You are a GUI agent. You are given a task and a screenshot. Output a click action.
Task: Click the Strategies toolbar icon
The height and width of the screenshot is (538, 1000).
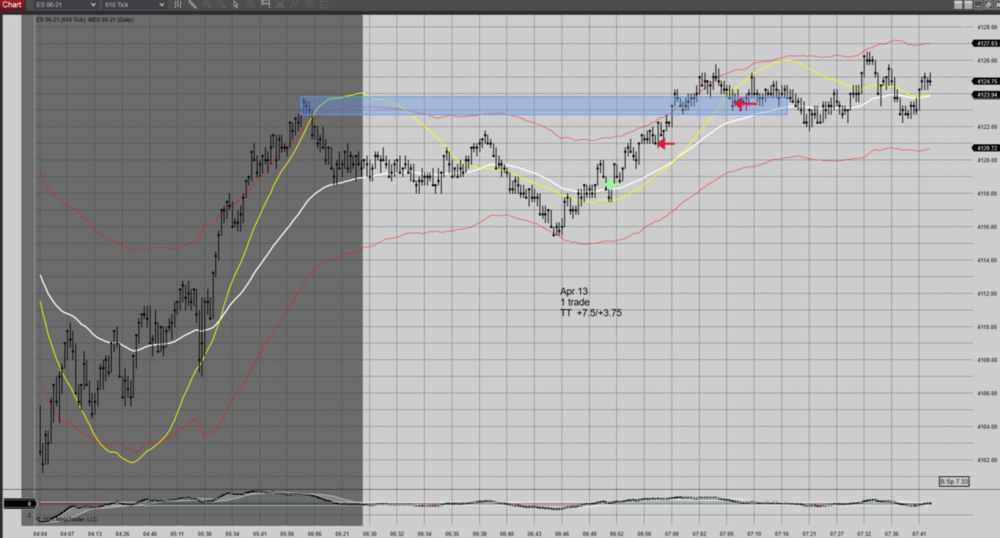295,5
